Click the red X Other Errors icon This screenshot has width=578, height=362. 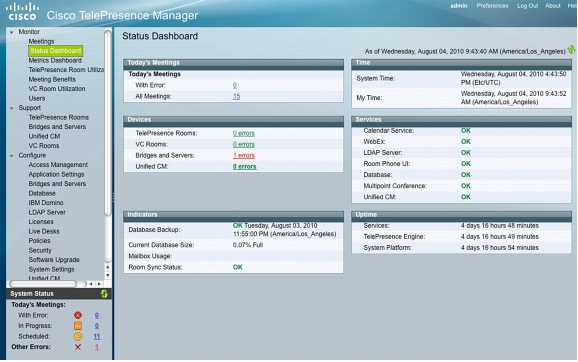(78, 347)
